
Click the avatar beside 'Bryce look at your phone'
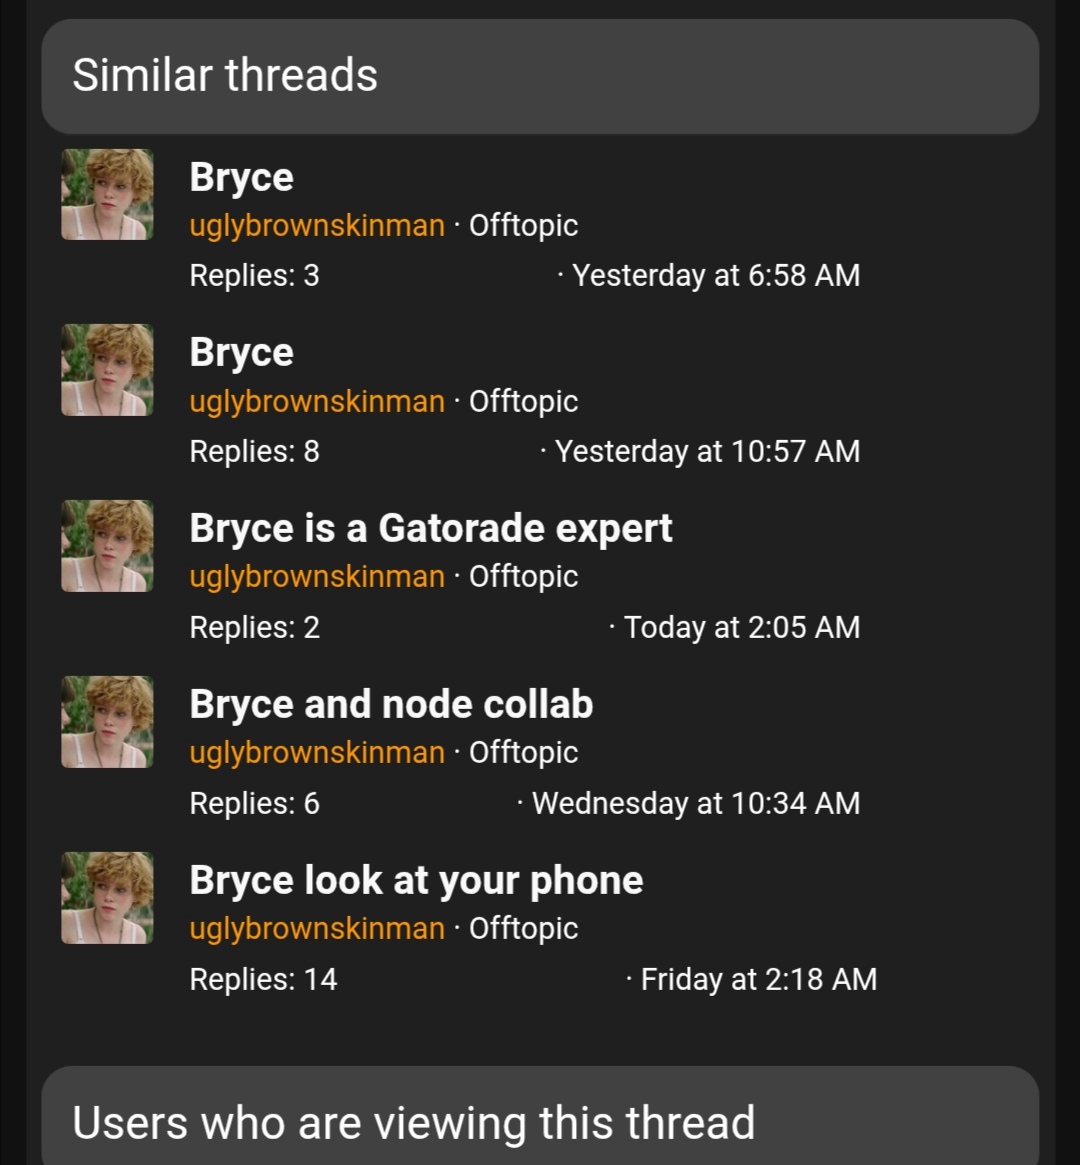[105, 898]
